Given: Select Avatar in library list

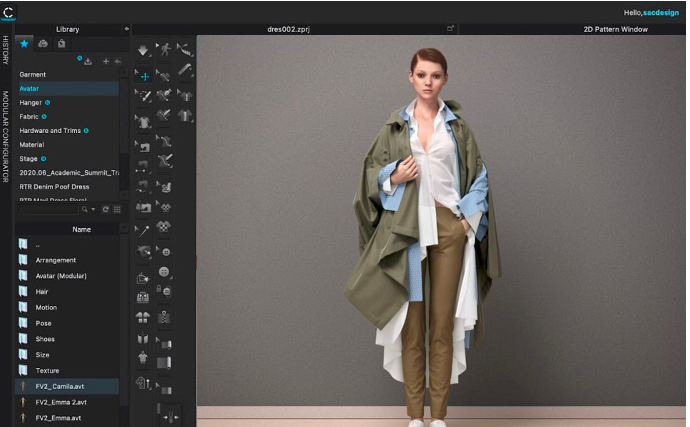Looking at the screenshot, I should pyautogui.click(x=68, y=88).
